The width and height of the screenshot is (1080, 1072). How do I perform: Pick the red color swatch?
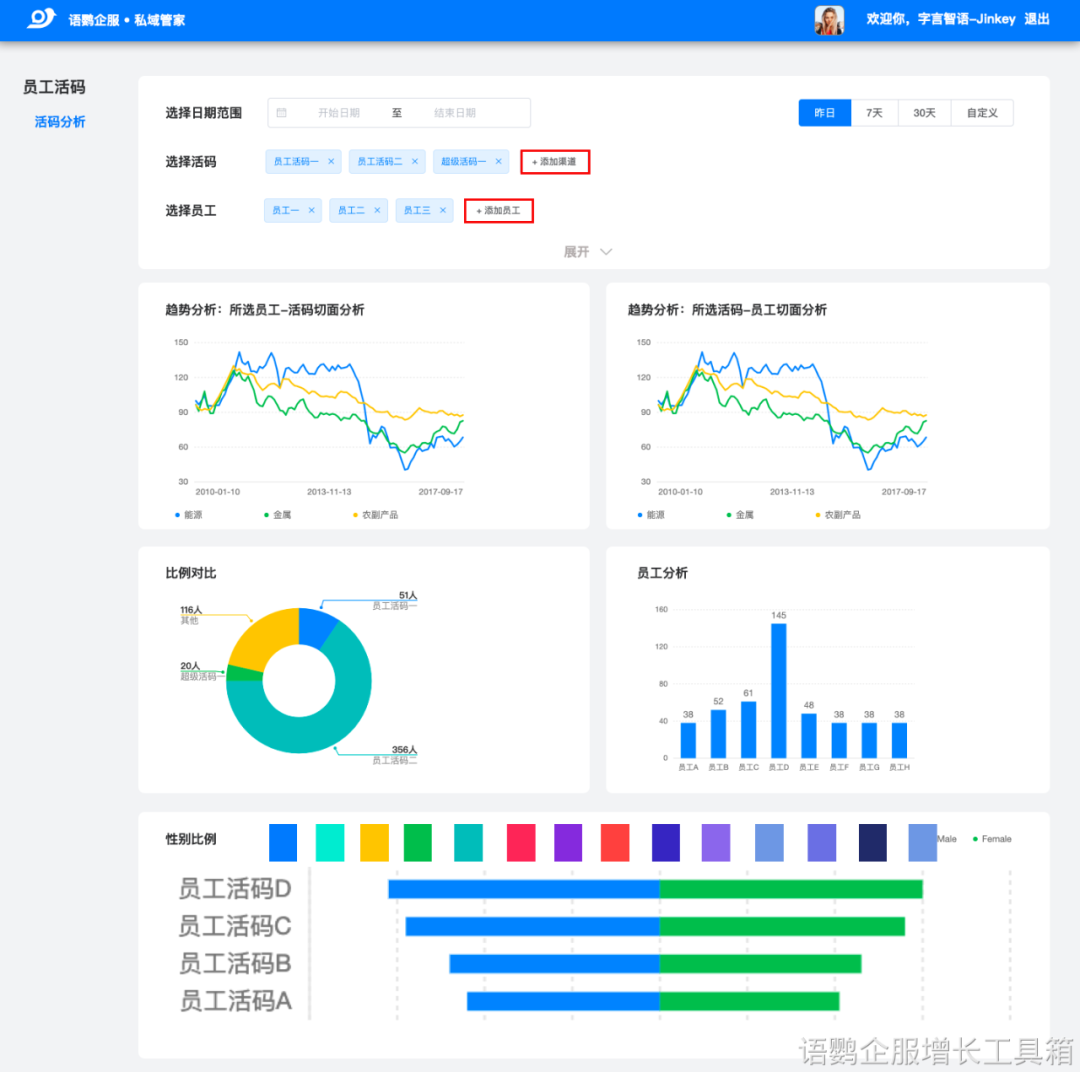tap(615, 843)
